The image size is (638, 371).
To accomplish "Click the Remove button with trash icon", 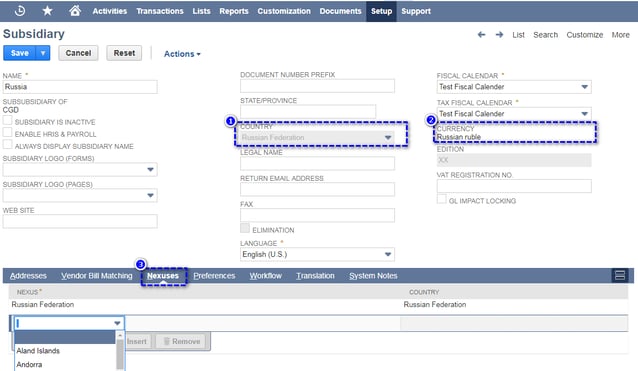I will pyautogui.click(x=182, y=341).
